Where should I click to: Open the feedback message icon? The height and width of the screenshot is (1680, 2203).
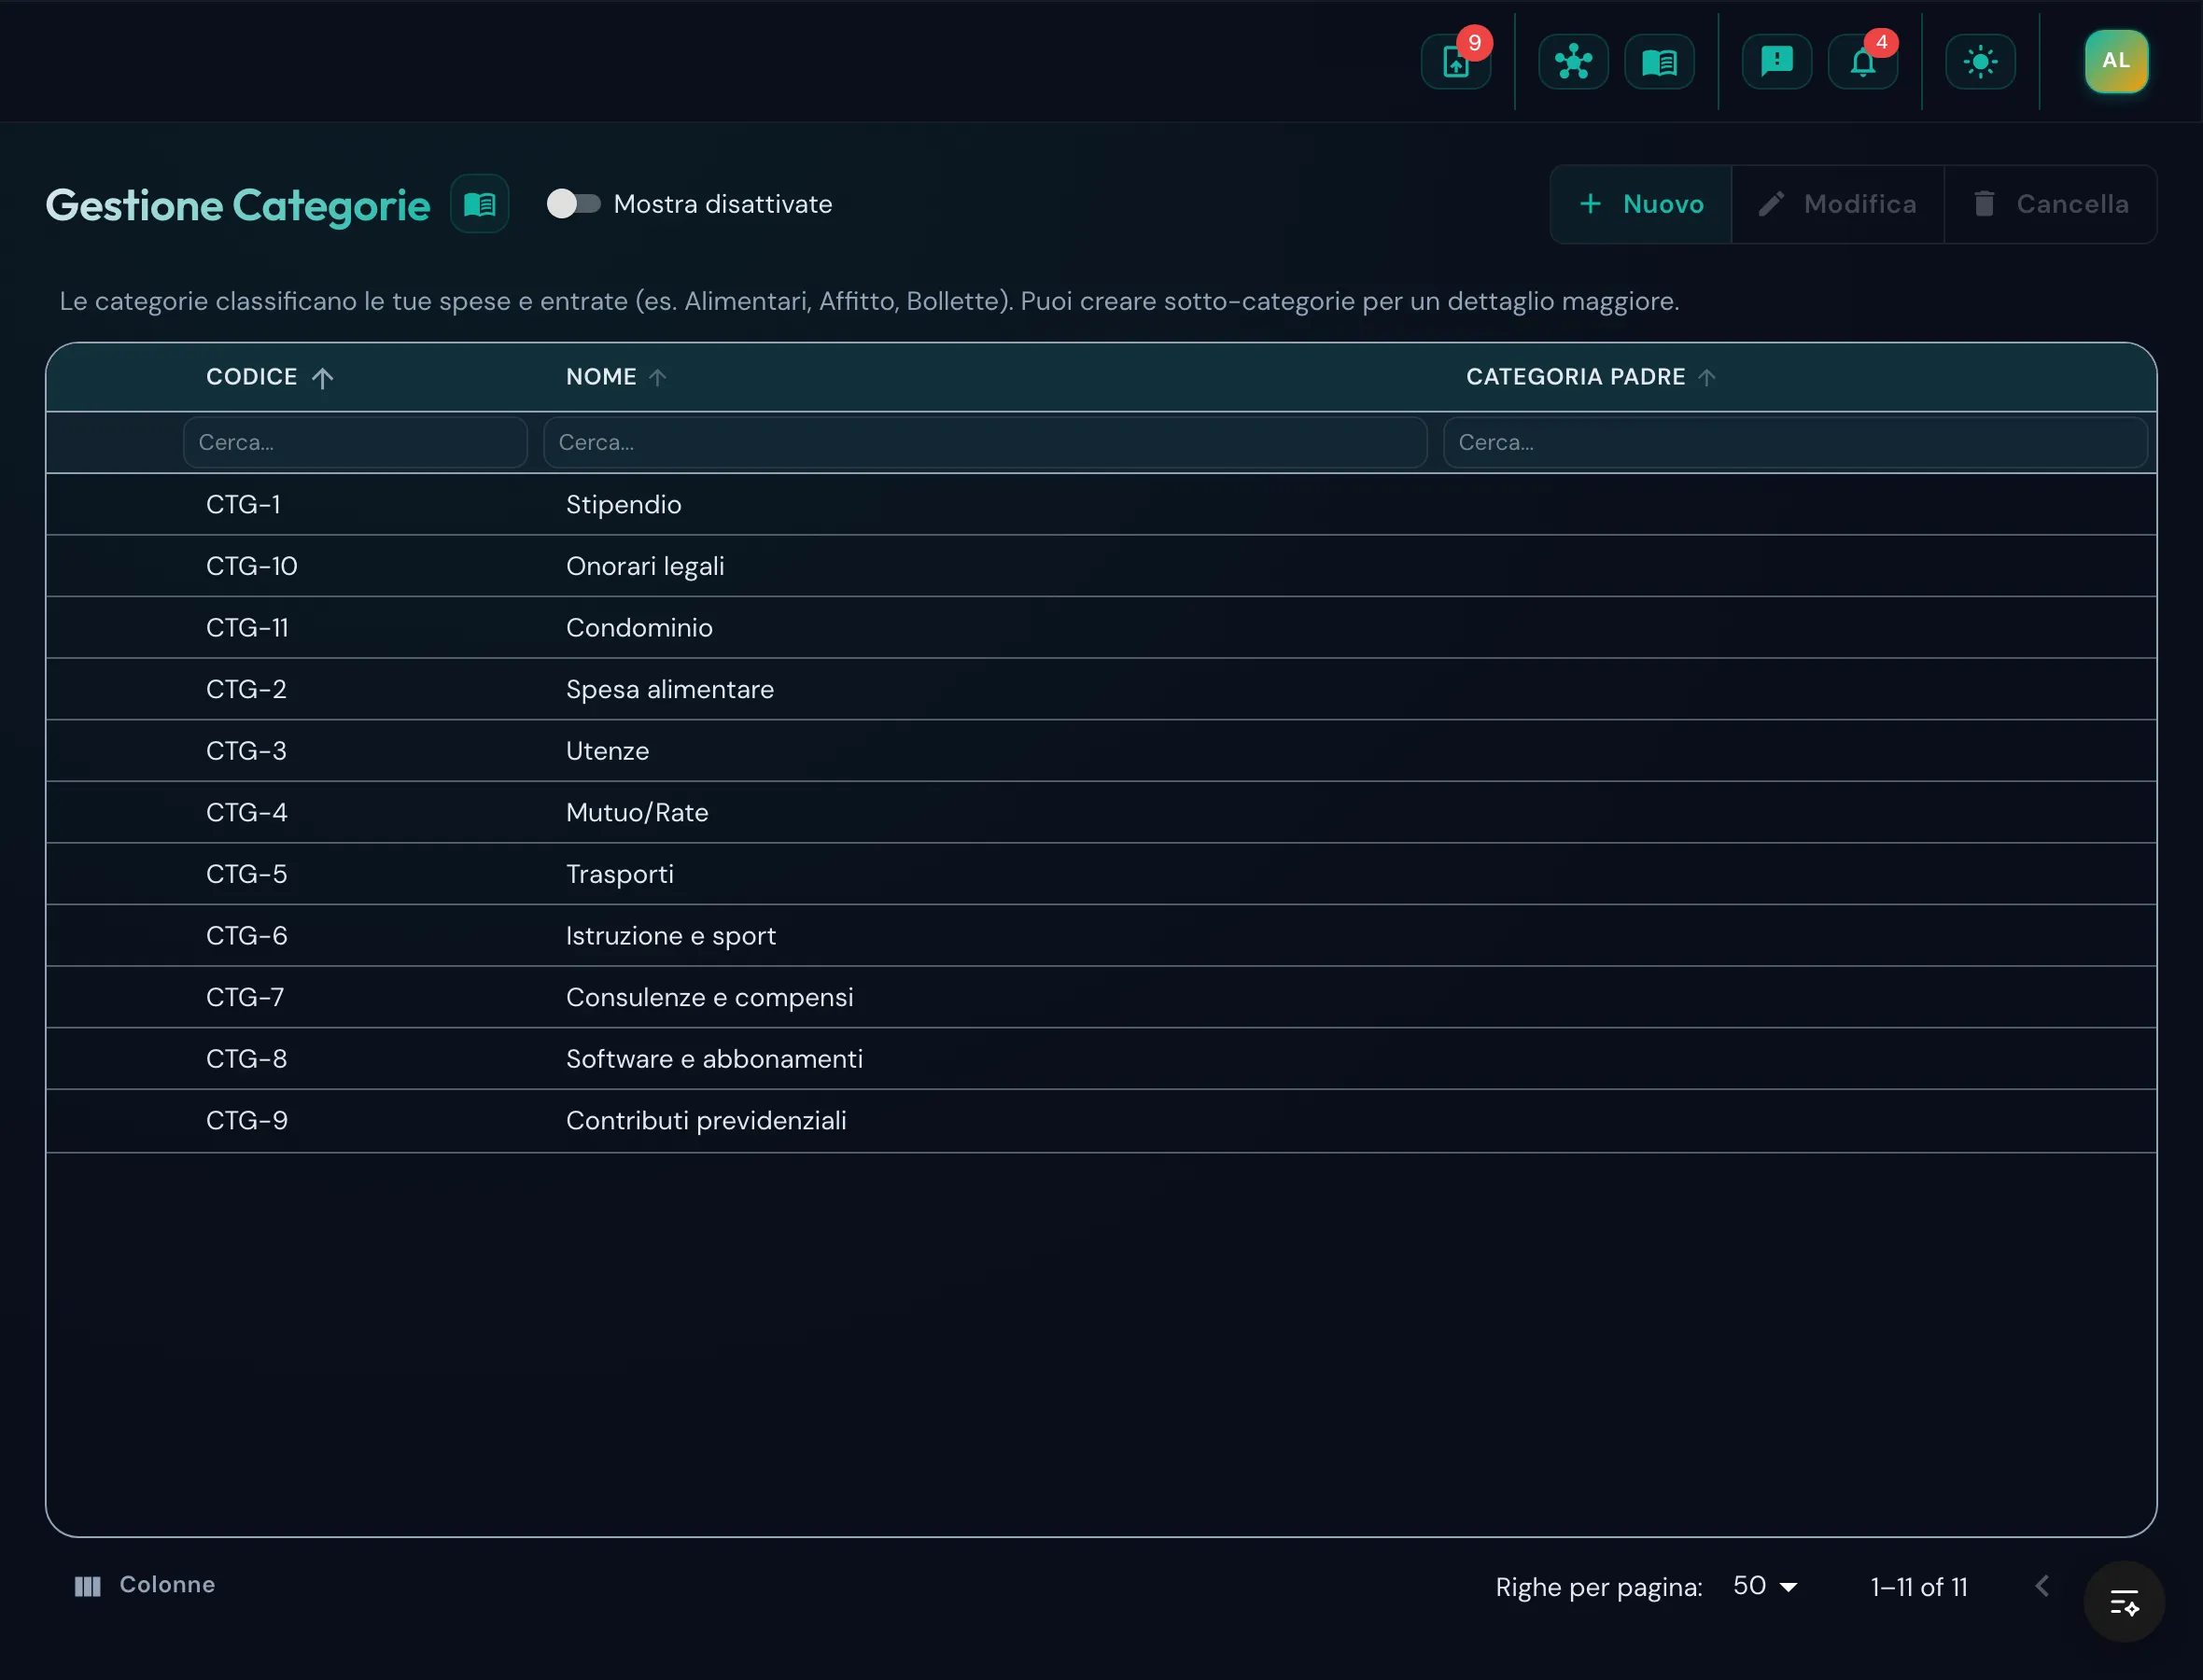pyautogui.click(x=1776, y=62)
